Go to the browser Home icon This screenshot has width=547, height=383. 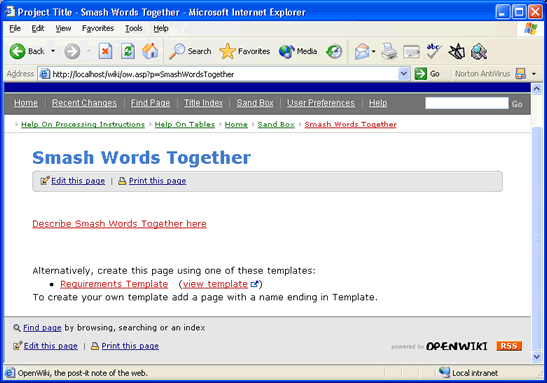(x=150, y=51)
